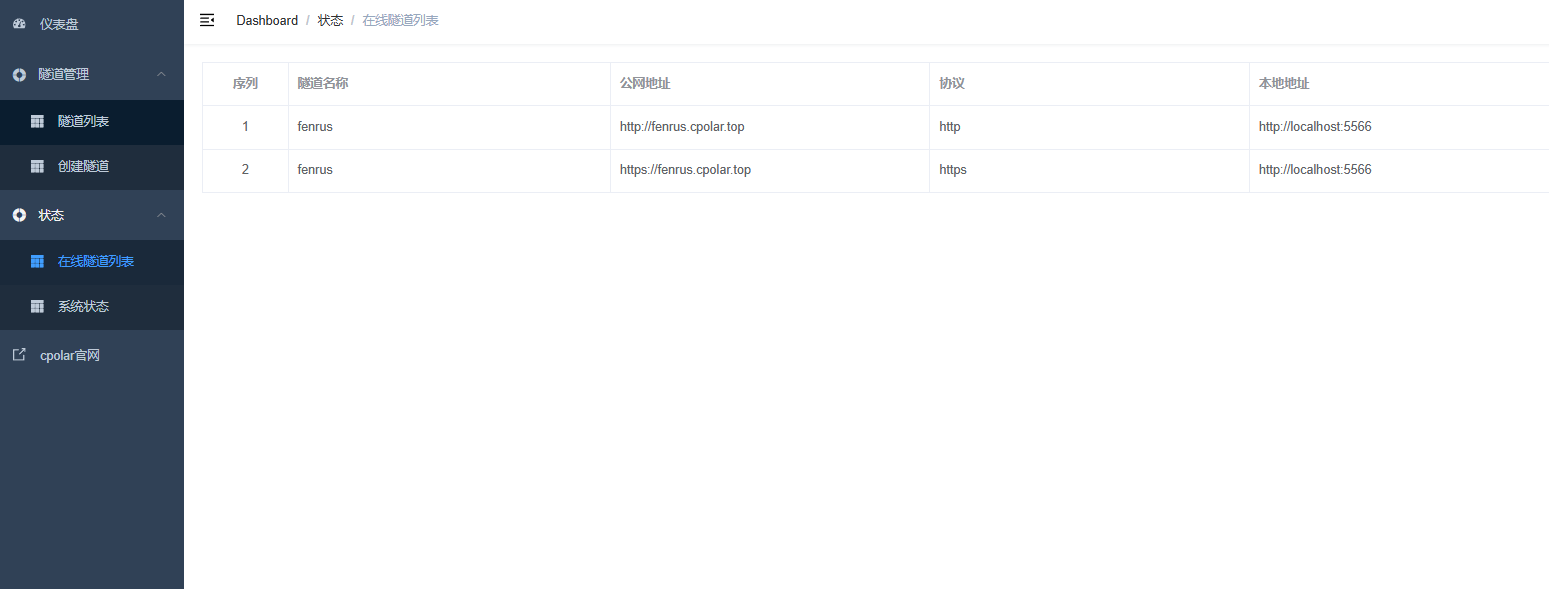1549x589 pixels.
Task: Open the 隧道列表 menu item
Action: (x=83, y=122)
